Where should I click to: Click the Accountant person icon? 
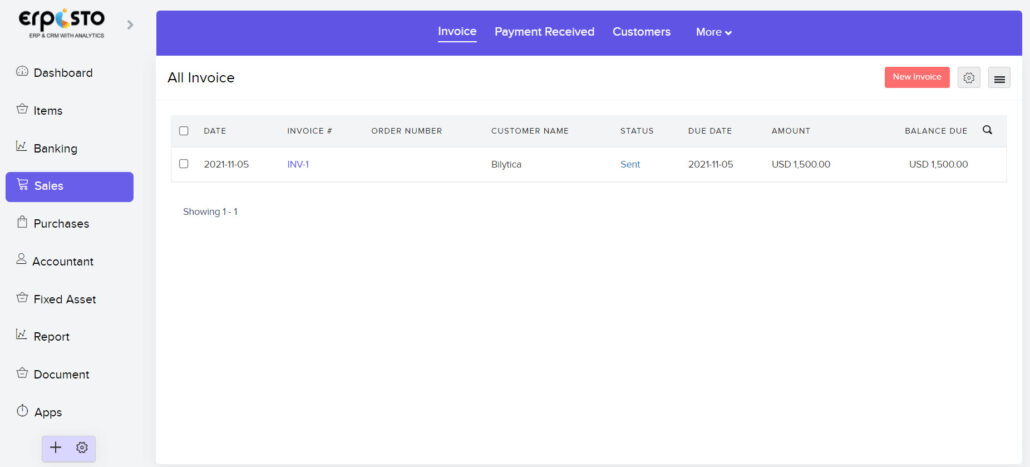[22, 260]
